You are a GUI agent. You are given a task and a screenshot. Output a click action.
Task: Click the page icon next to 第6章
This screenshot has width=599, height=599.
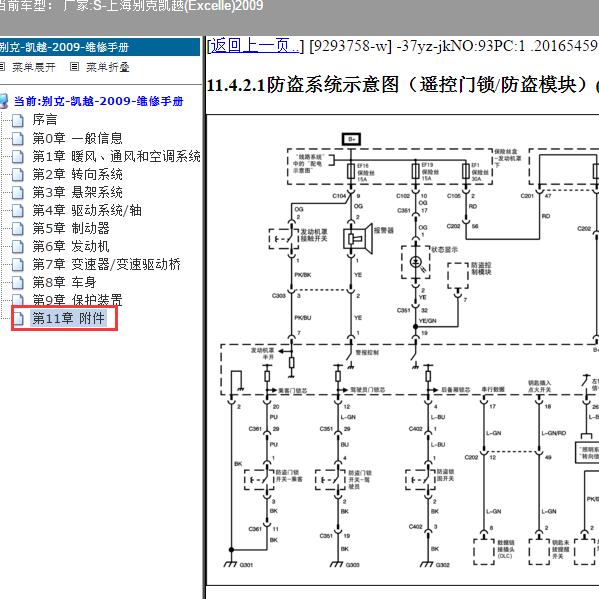coord(18,247)
